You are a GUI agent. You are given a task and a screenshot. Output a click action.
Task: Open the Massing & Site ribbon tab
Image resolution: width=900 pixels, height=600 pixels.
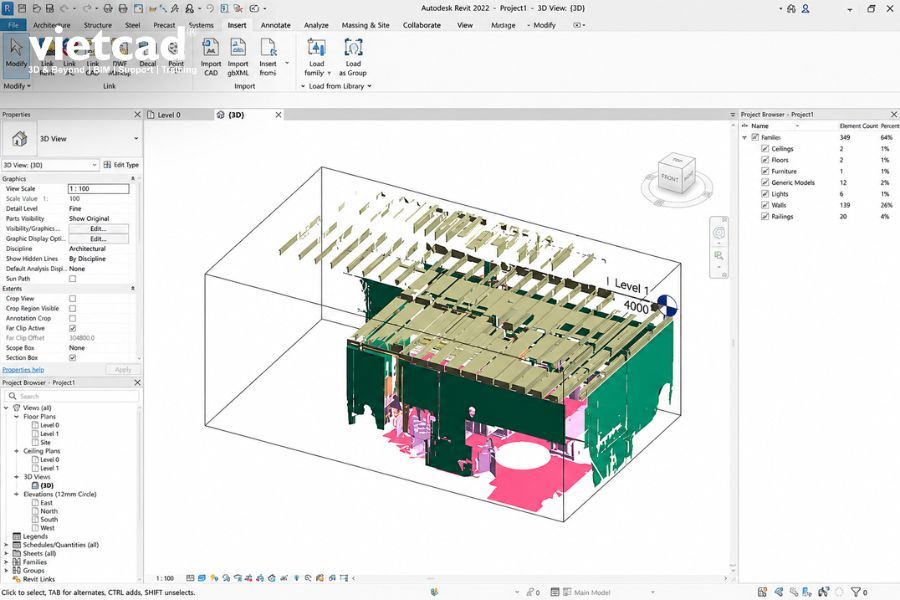[365, 25]
